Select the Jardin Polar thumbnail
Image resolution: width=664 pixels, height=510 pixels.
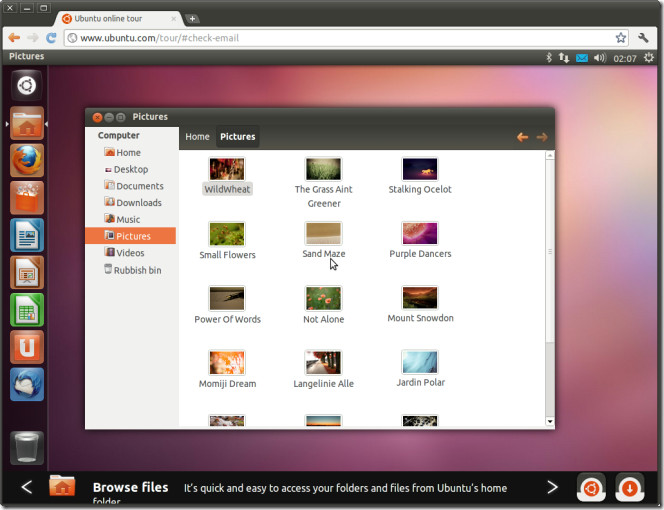pos(420,362)
